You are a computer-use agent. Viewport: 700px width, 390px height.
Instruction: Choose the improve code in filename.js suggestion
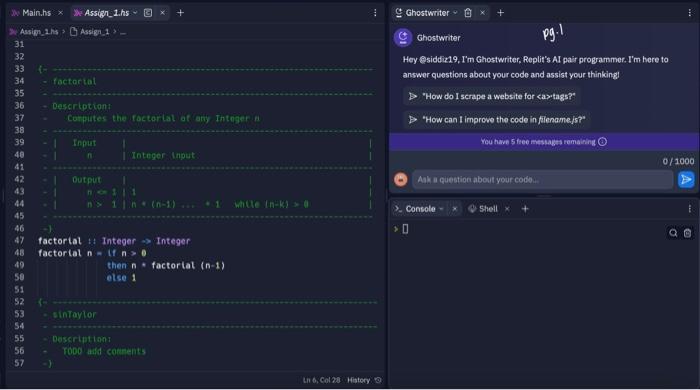point(497,120)
